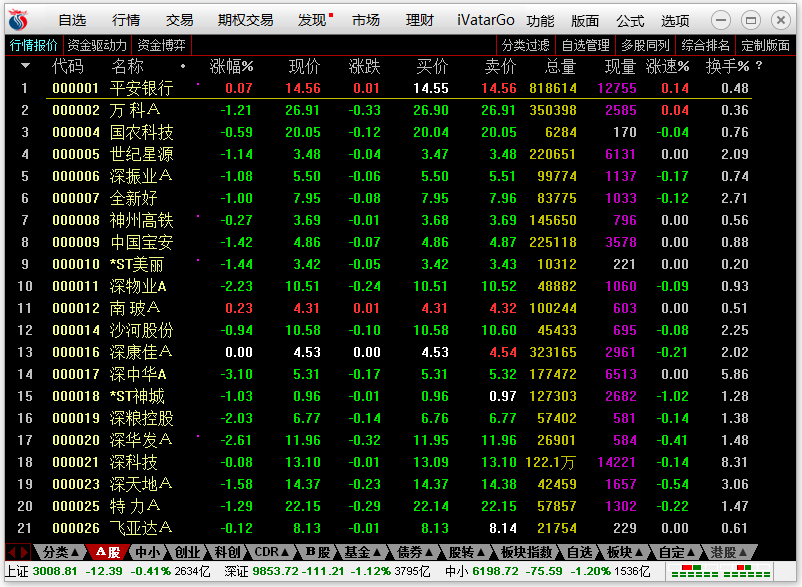Open the sort dropdown arrow above row numbers
802x587 pixels.
tap(25, 65)
